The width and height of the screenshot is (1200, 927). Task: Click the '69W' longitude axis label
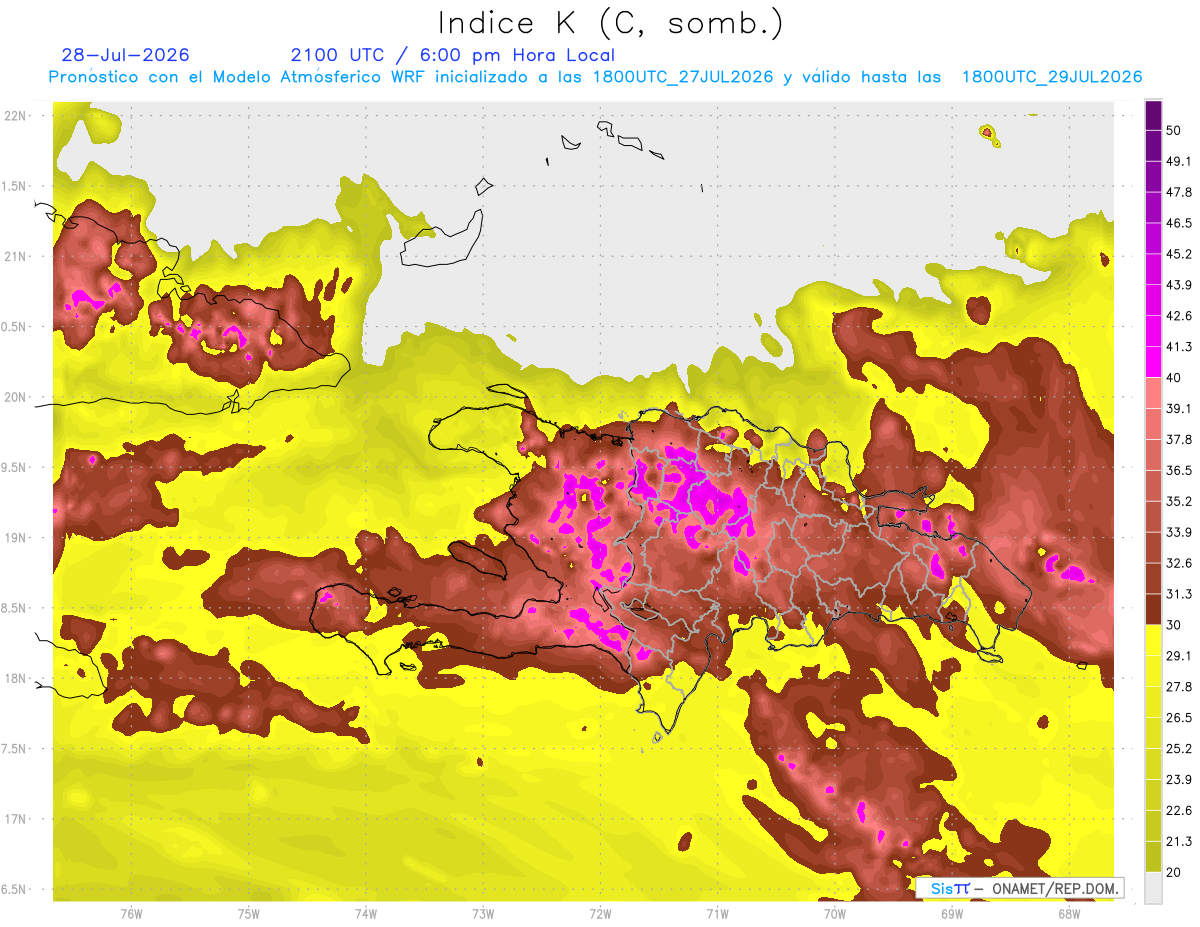tap(951, 913)
